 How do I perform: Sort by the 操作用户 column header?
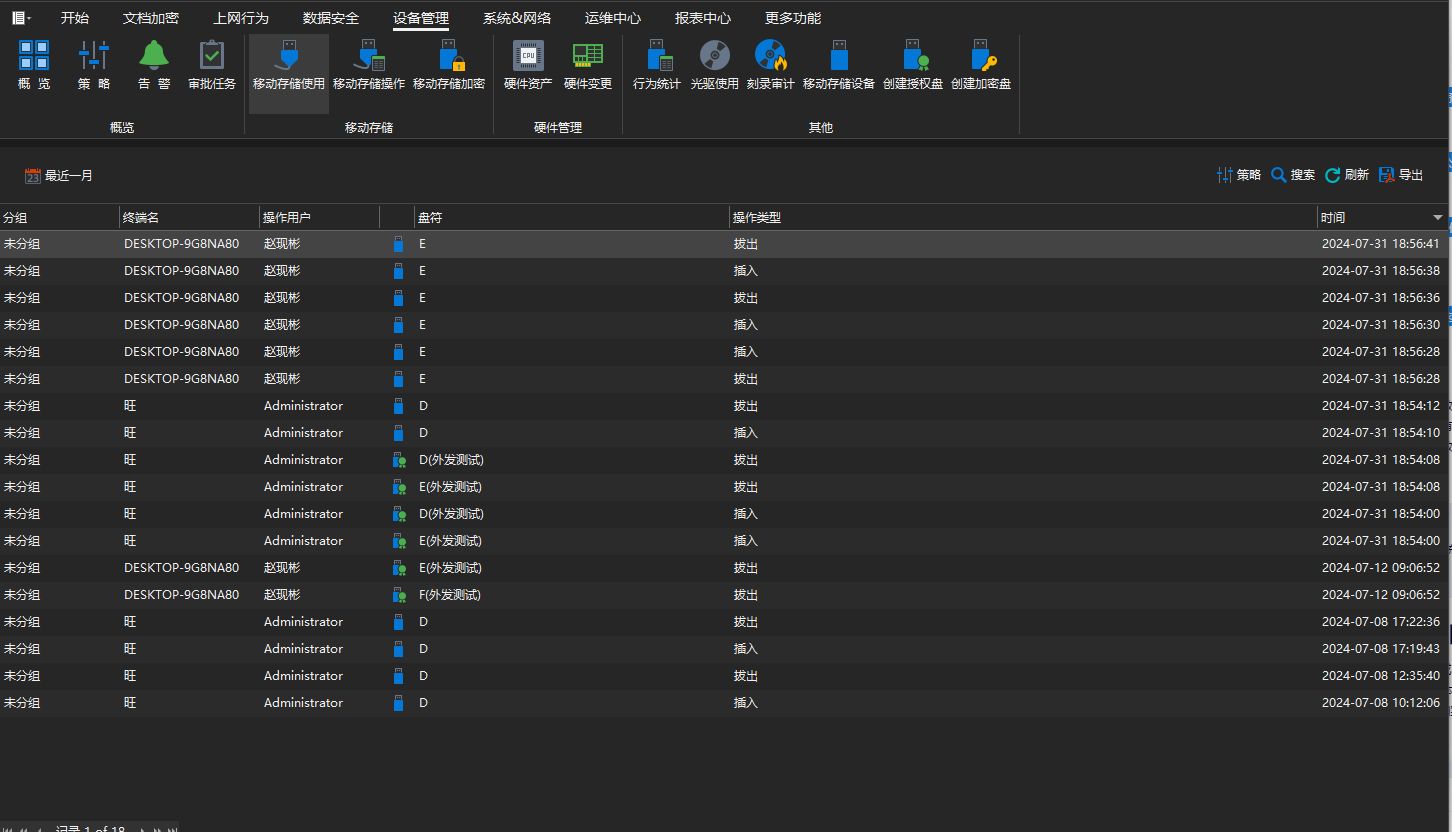click(320, 217)
